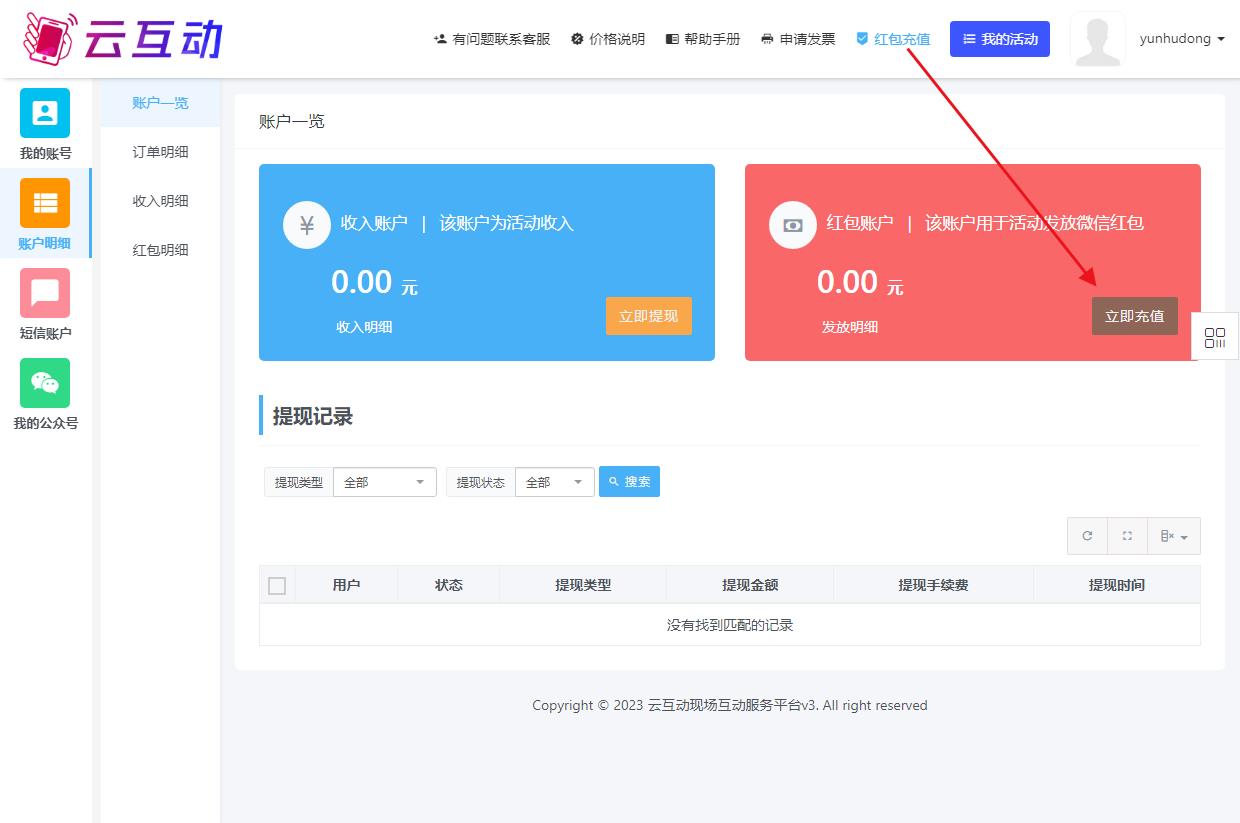The width and height of the screenshot is (1240, 823).
Task: Open the 我的账号 sidebar icon
Action: [45, 113]
